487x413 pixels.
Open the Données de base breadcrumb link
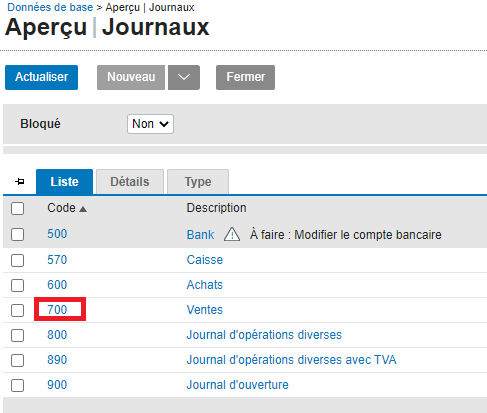click(x=50, y=7)
